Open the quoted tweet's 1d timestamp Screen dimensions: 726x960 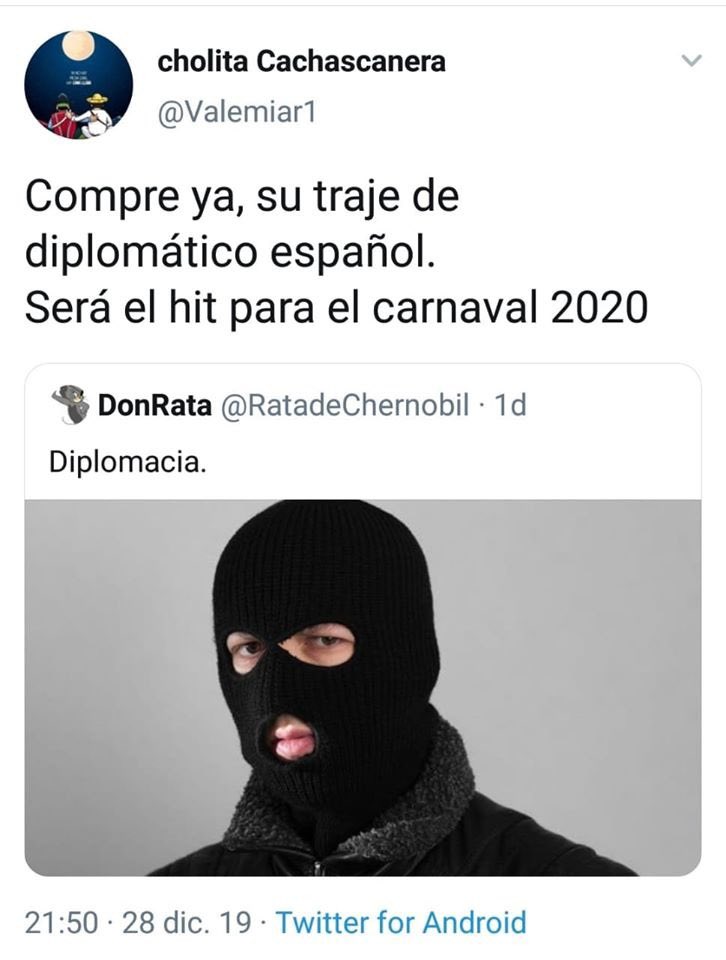[x=510, y=405]
